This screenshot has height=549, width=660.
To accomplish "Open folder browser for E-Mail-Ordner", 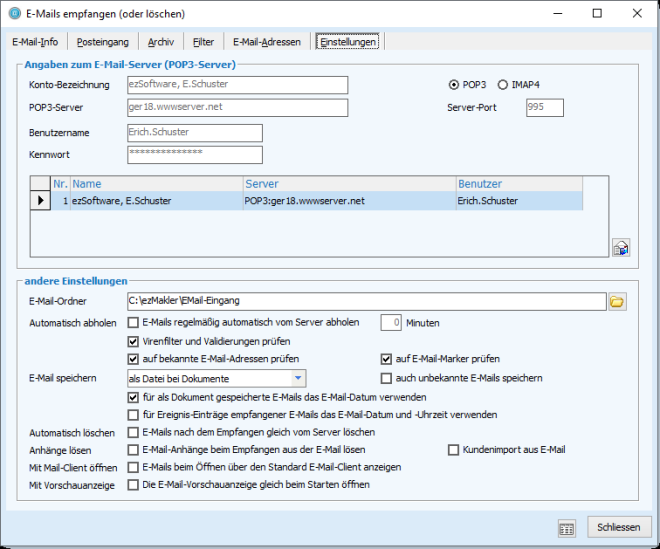I will 617,300.
